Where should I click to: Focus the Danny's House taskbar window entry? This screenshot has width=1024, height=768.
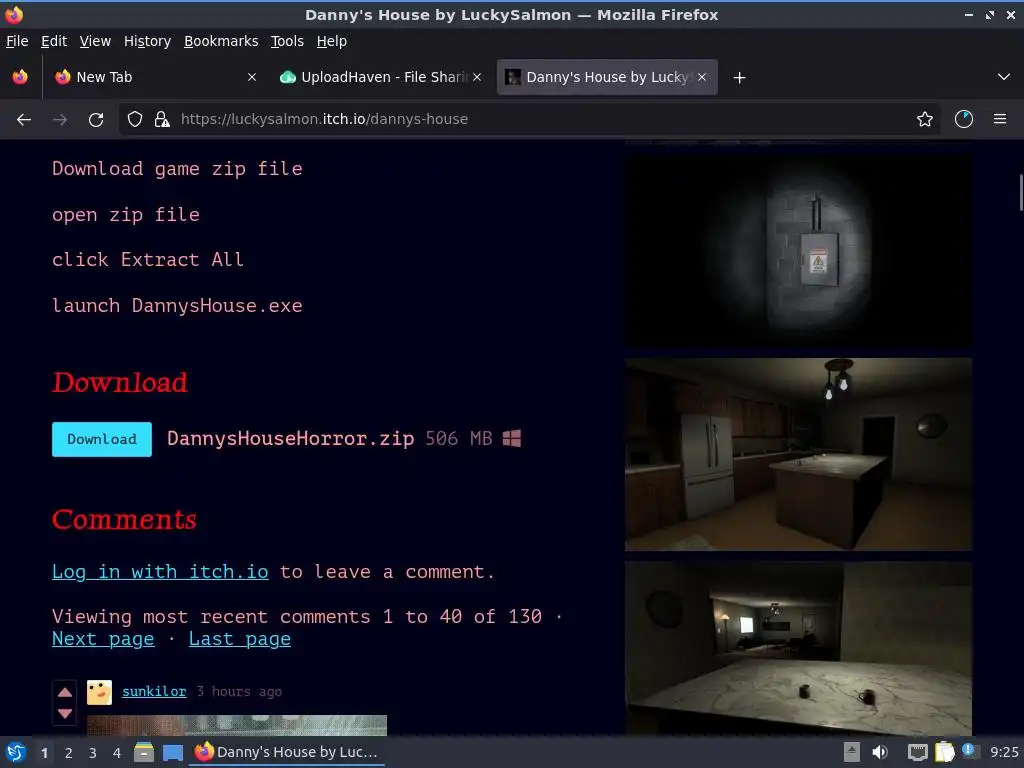tap(287, 752)
